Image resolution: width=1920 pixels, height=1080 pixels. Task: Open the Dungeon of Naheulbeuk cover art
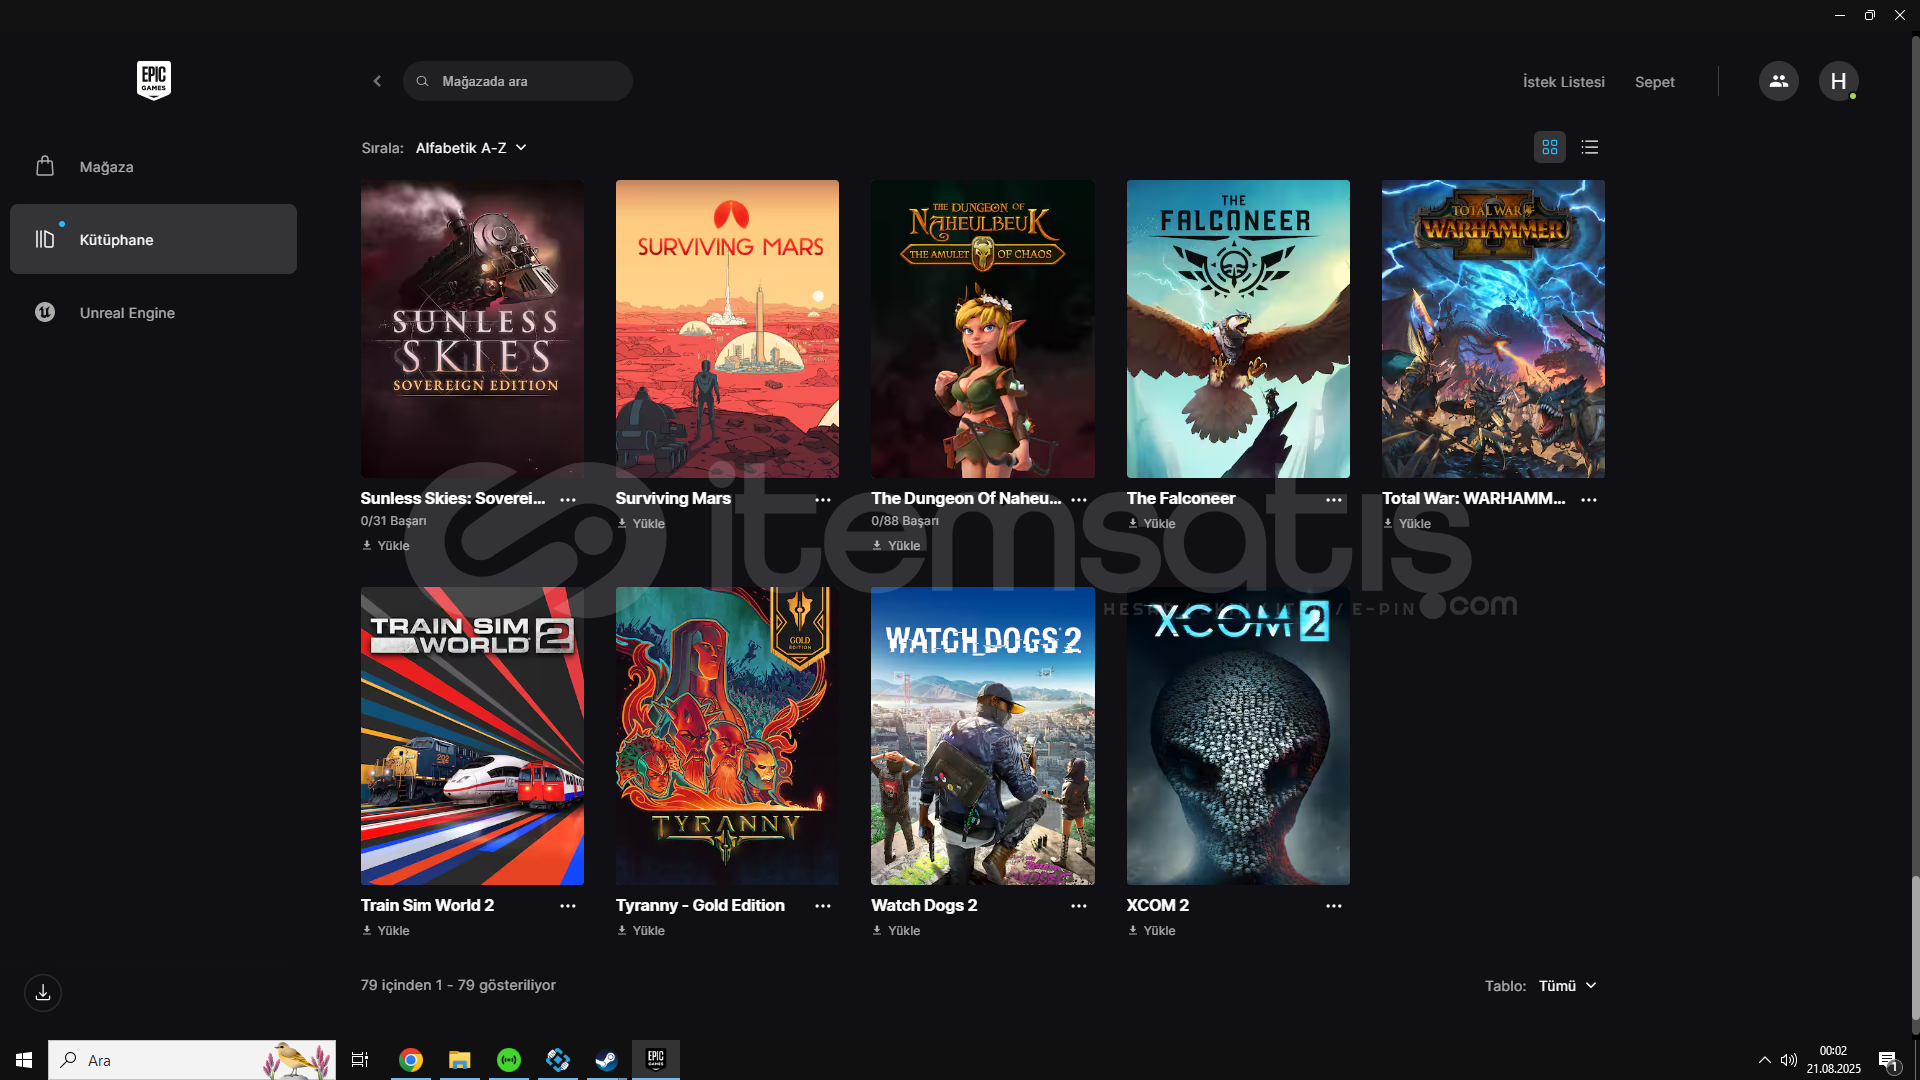click(x=983, y=329)
